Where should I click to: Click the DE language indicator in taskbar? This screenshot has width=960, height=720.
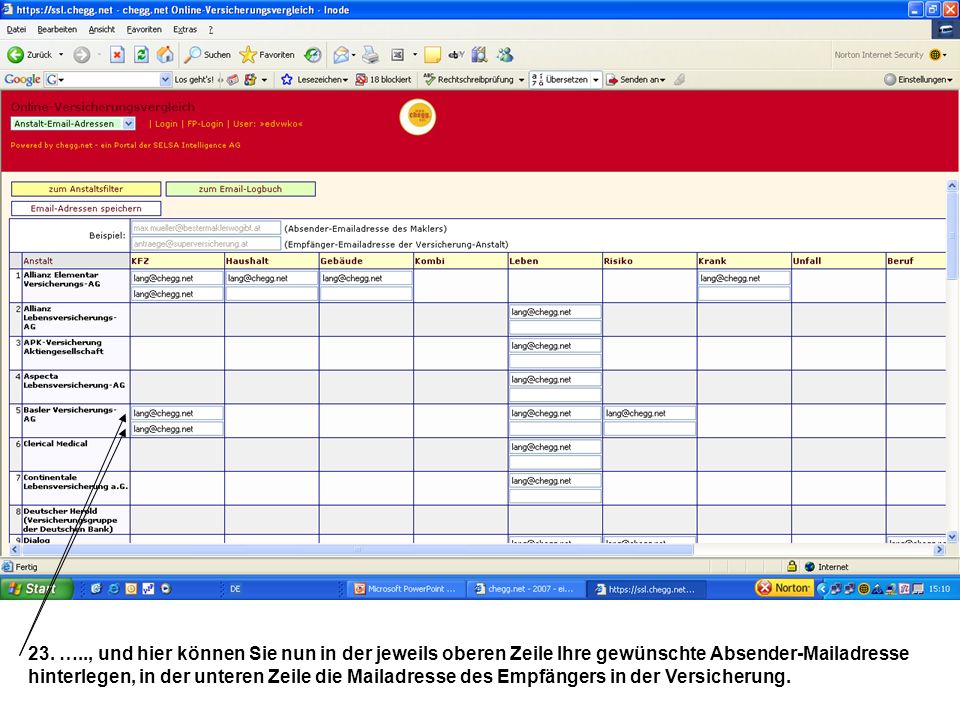(235, 589)
